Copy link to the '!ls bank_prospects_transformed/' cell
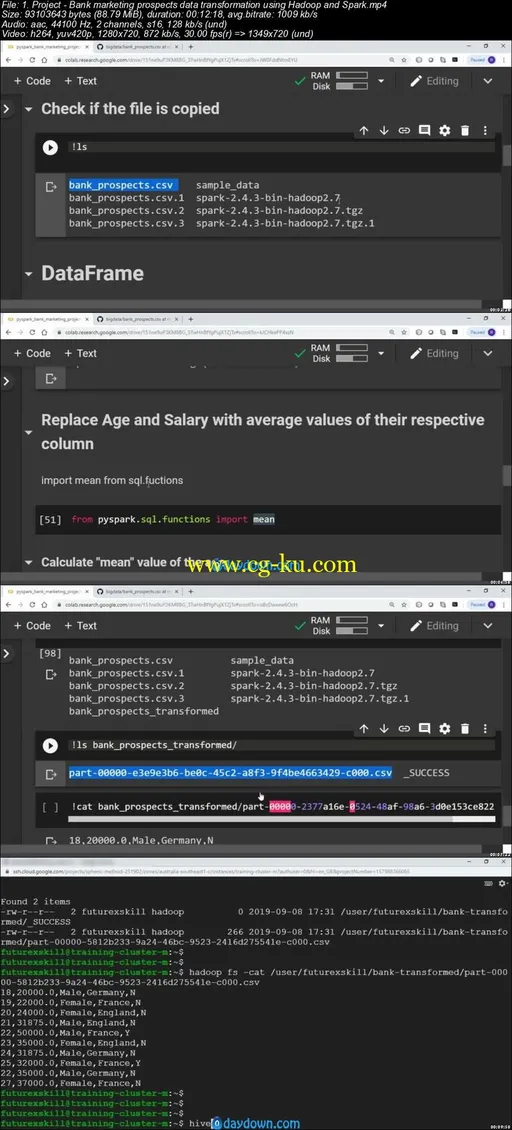This screenshot has width=512, height=1130. 404,729
